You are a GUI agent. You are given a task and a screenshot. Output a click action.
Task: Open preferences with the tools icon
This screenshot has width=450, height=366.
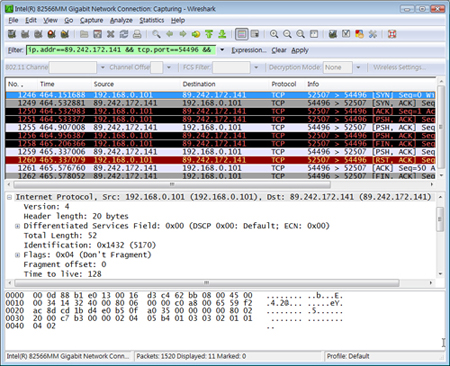point(373,34)
